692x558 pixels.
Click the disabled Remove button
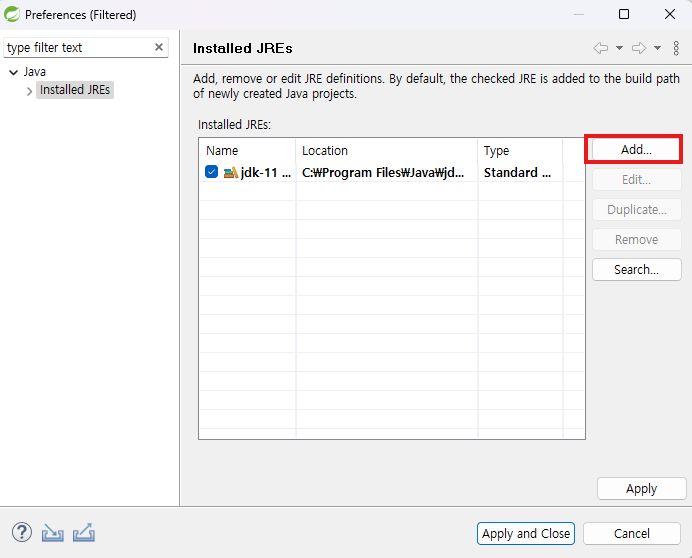coord(636,239)
